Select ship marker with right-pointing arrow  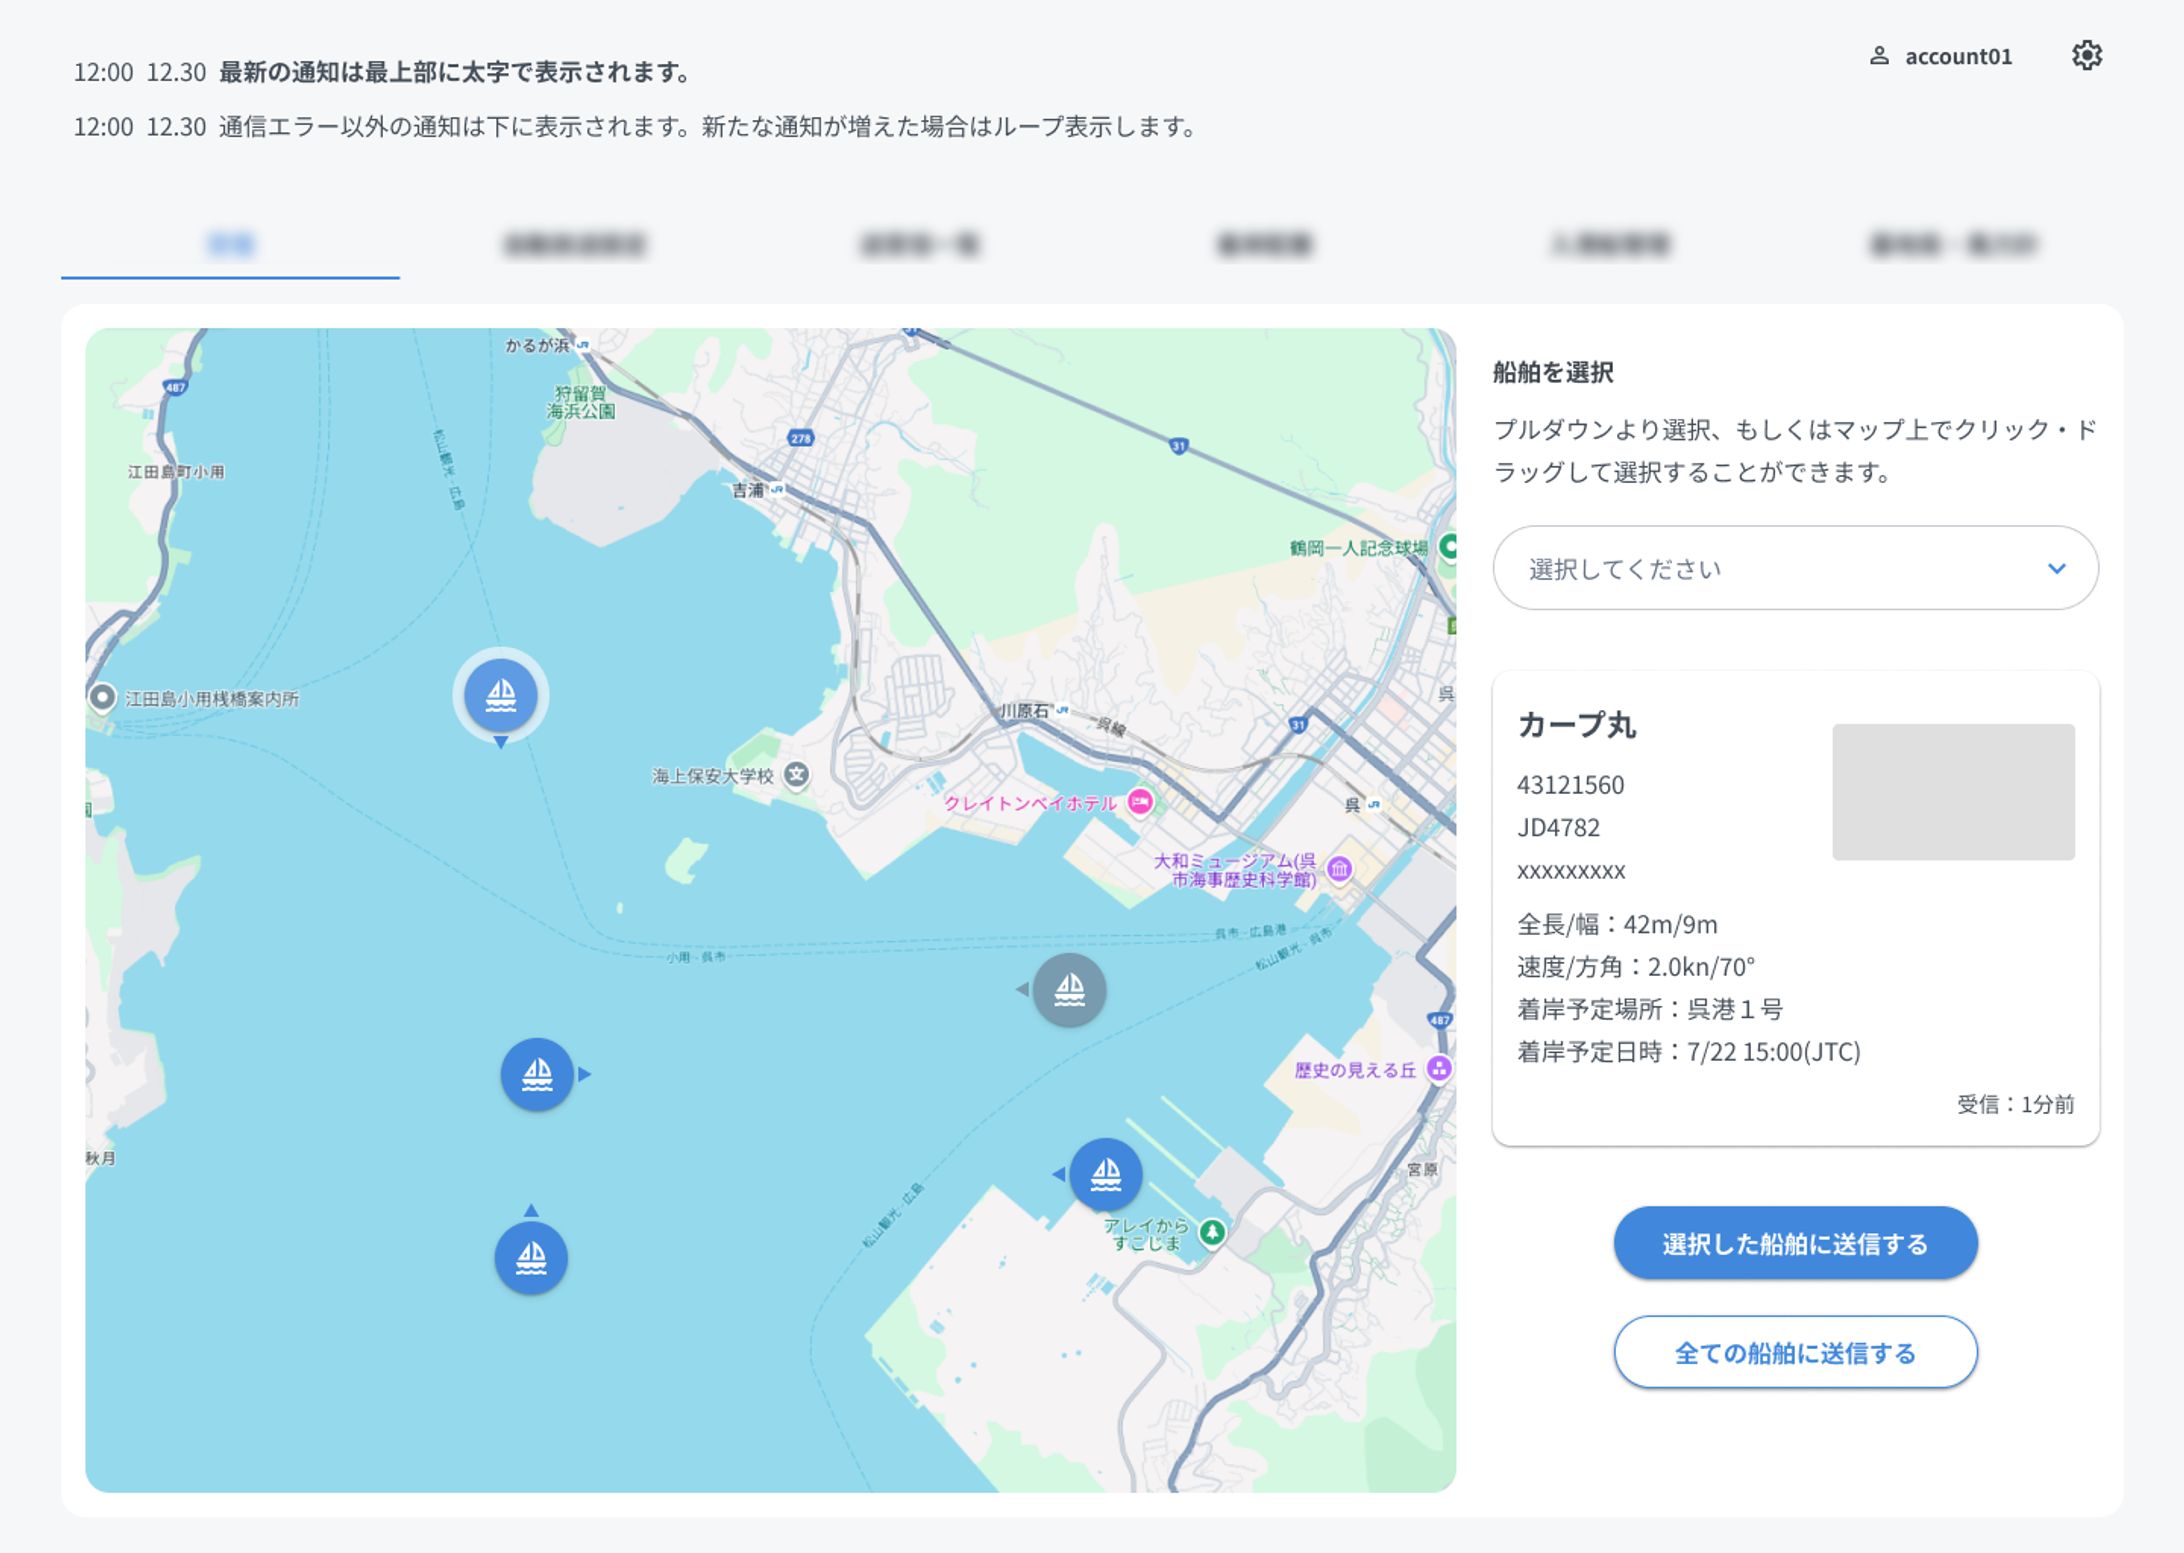(x=537, y=1074)
